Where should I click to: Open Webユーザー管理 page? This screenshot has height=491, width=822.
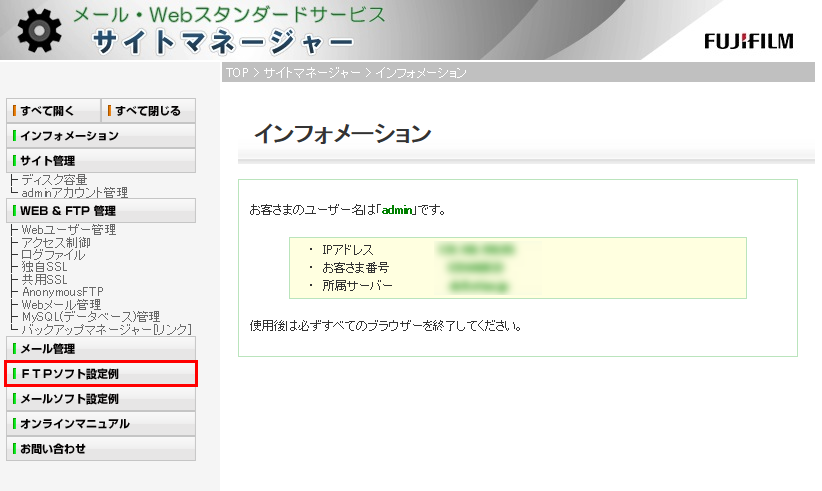(x=68, y=230)
